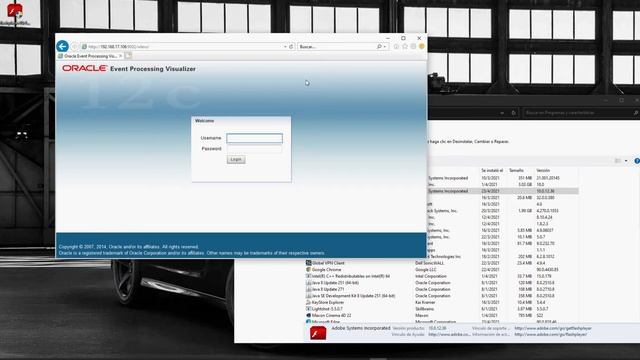The width and height of the screenshot is (640, 360).
Task: Expand view options dropdown in Programs window
Action: tap(626, 161)
